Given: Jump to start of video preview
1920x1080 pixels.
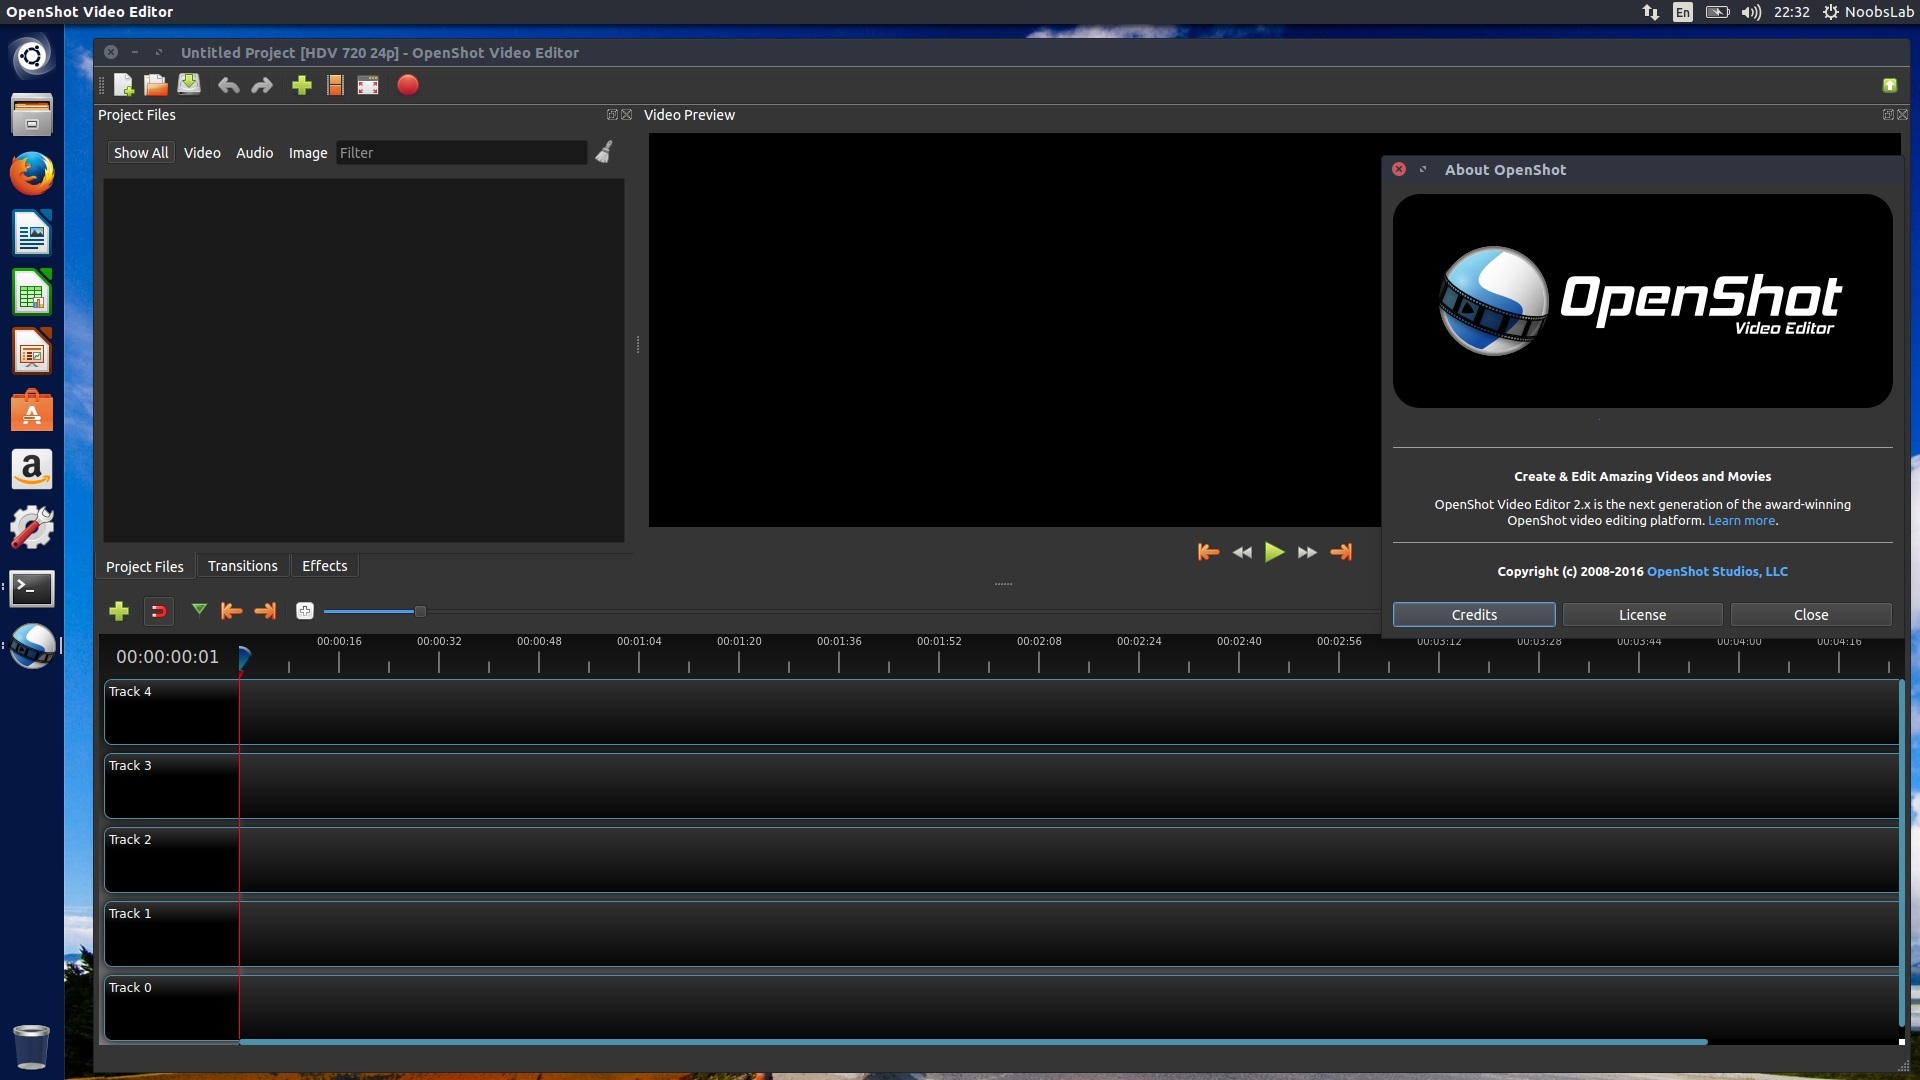Looking at the screenshot, I should click(x=1208, y=552).
